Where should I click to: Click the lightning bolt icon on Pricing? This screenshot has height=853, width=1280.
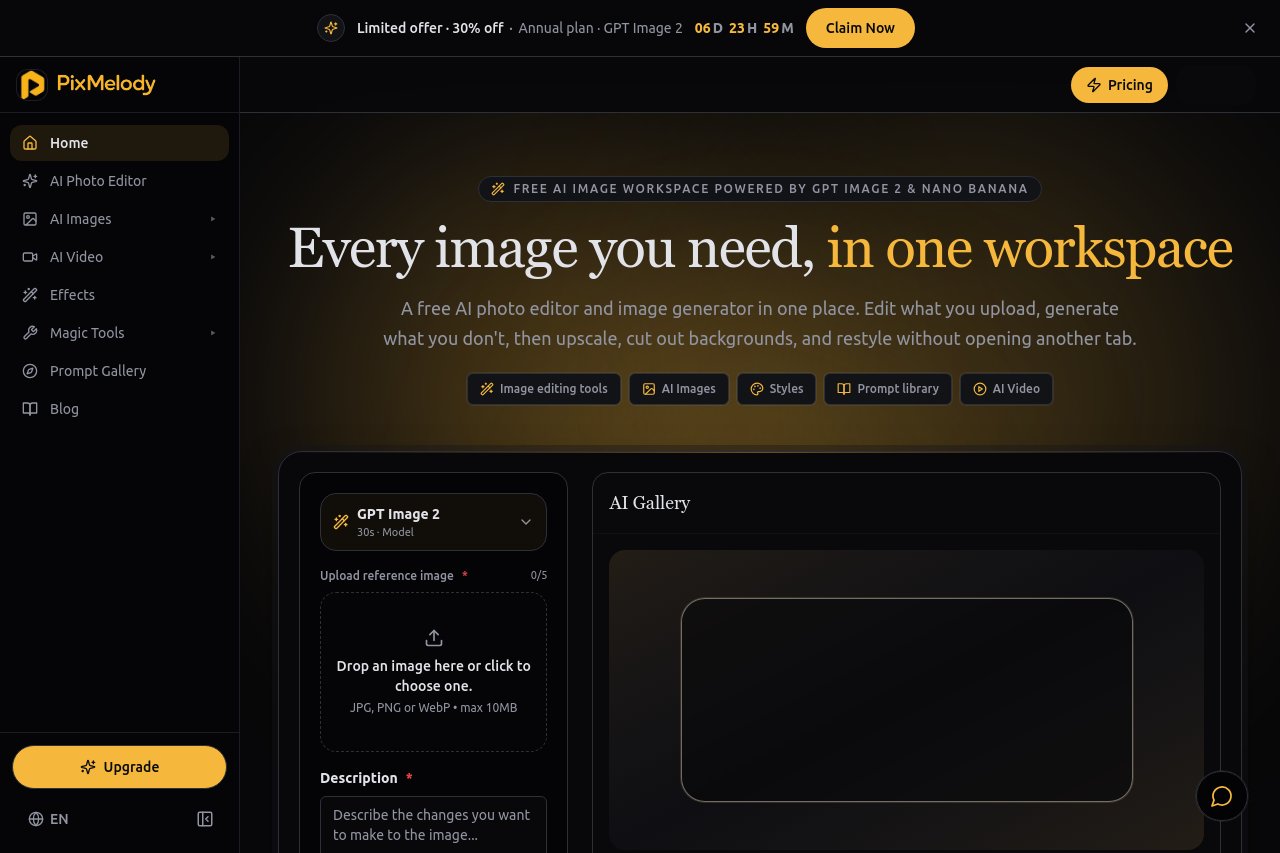[x=1094, y=85]
